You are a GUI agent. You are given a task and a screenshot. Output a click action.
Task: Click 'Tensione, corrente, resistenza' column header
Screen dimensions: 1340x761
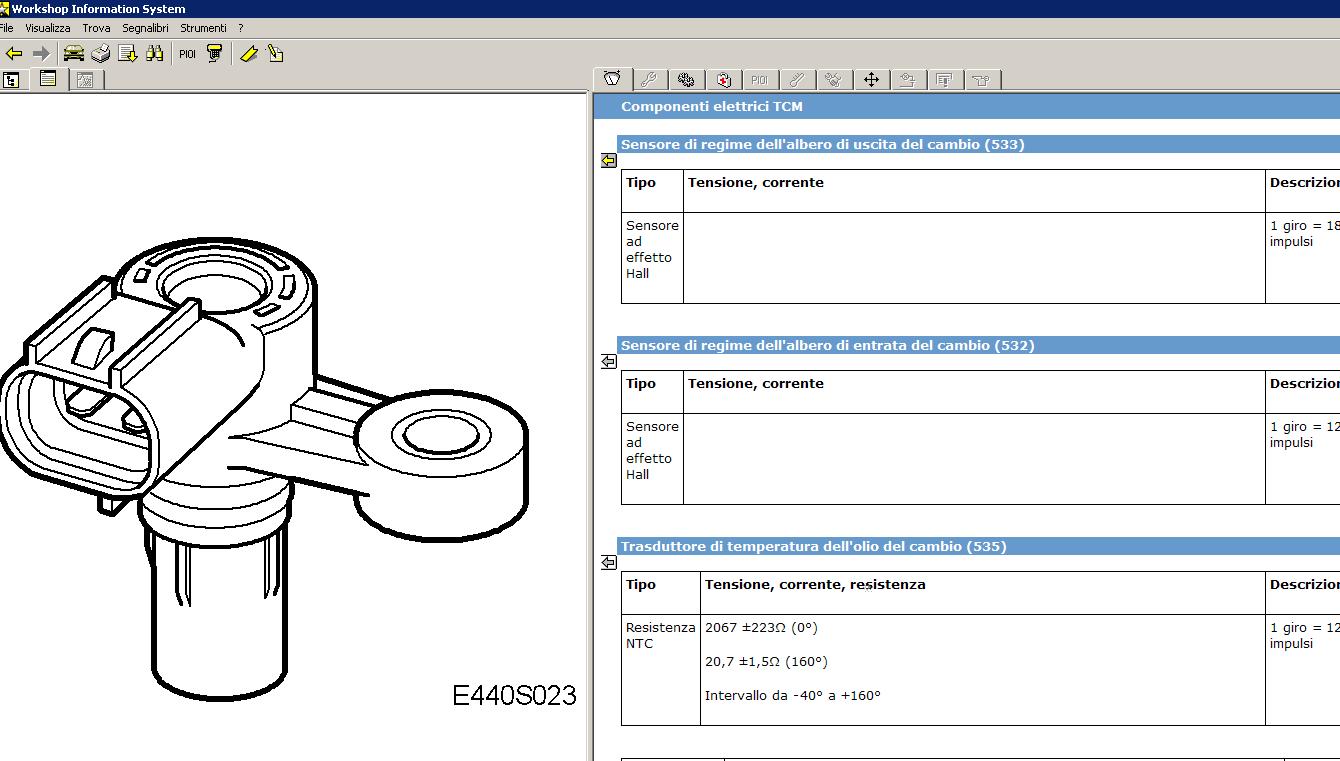point(815,584)
